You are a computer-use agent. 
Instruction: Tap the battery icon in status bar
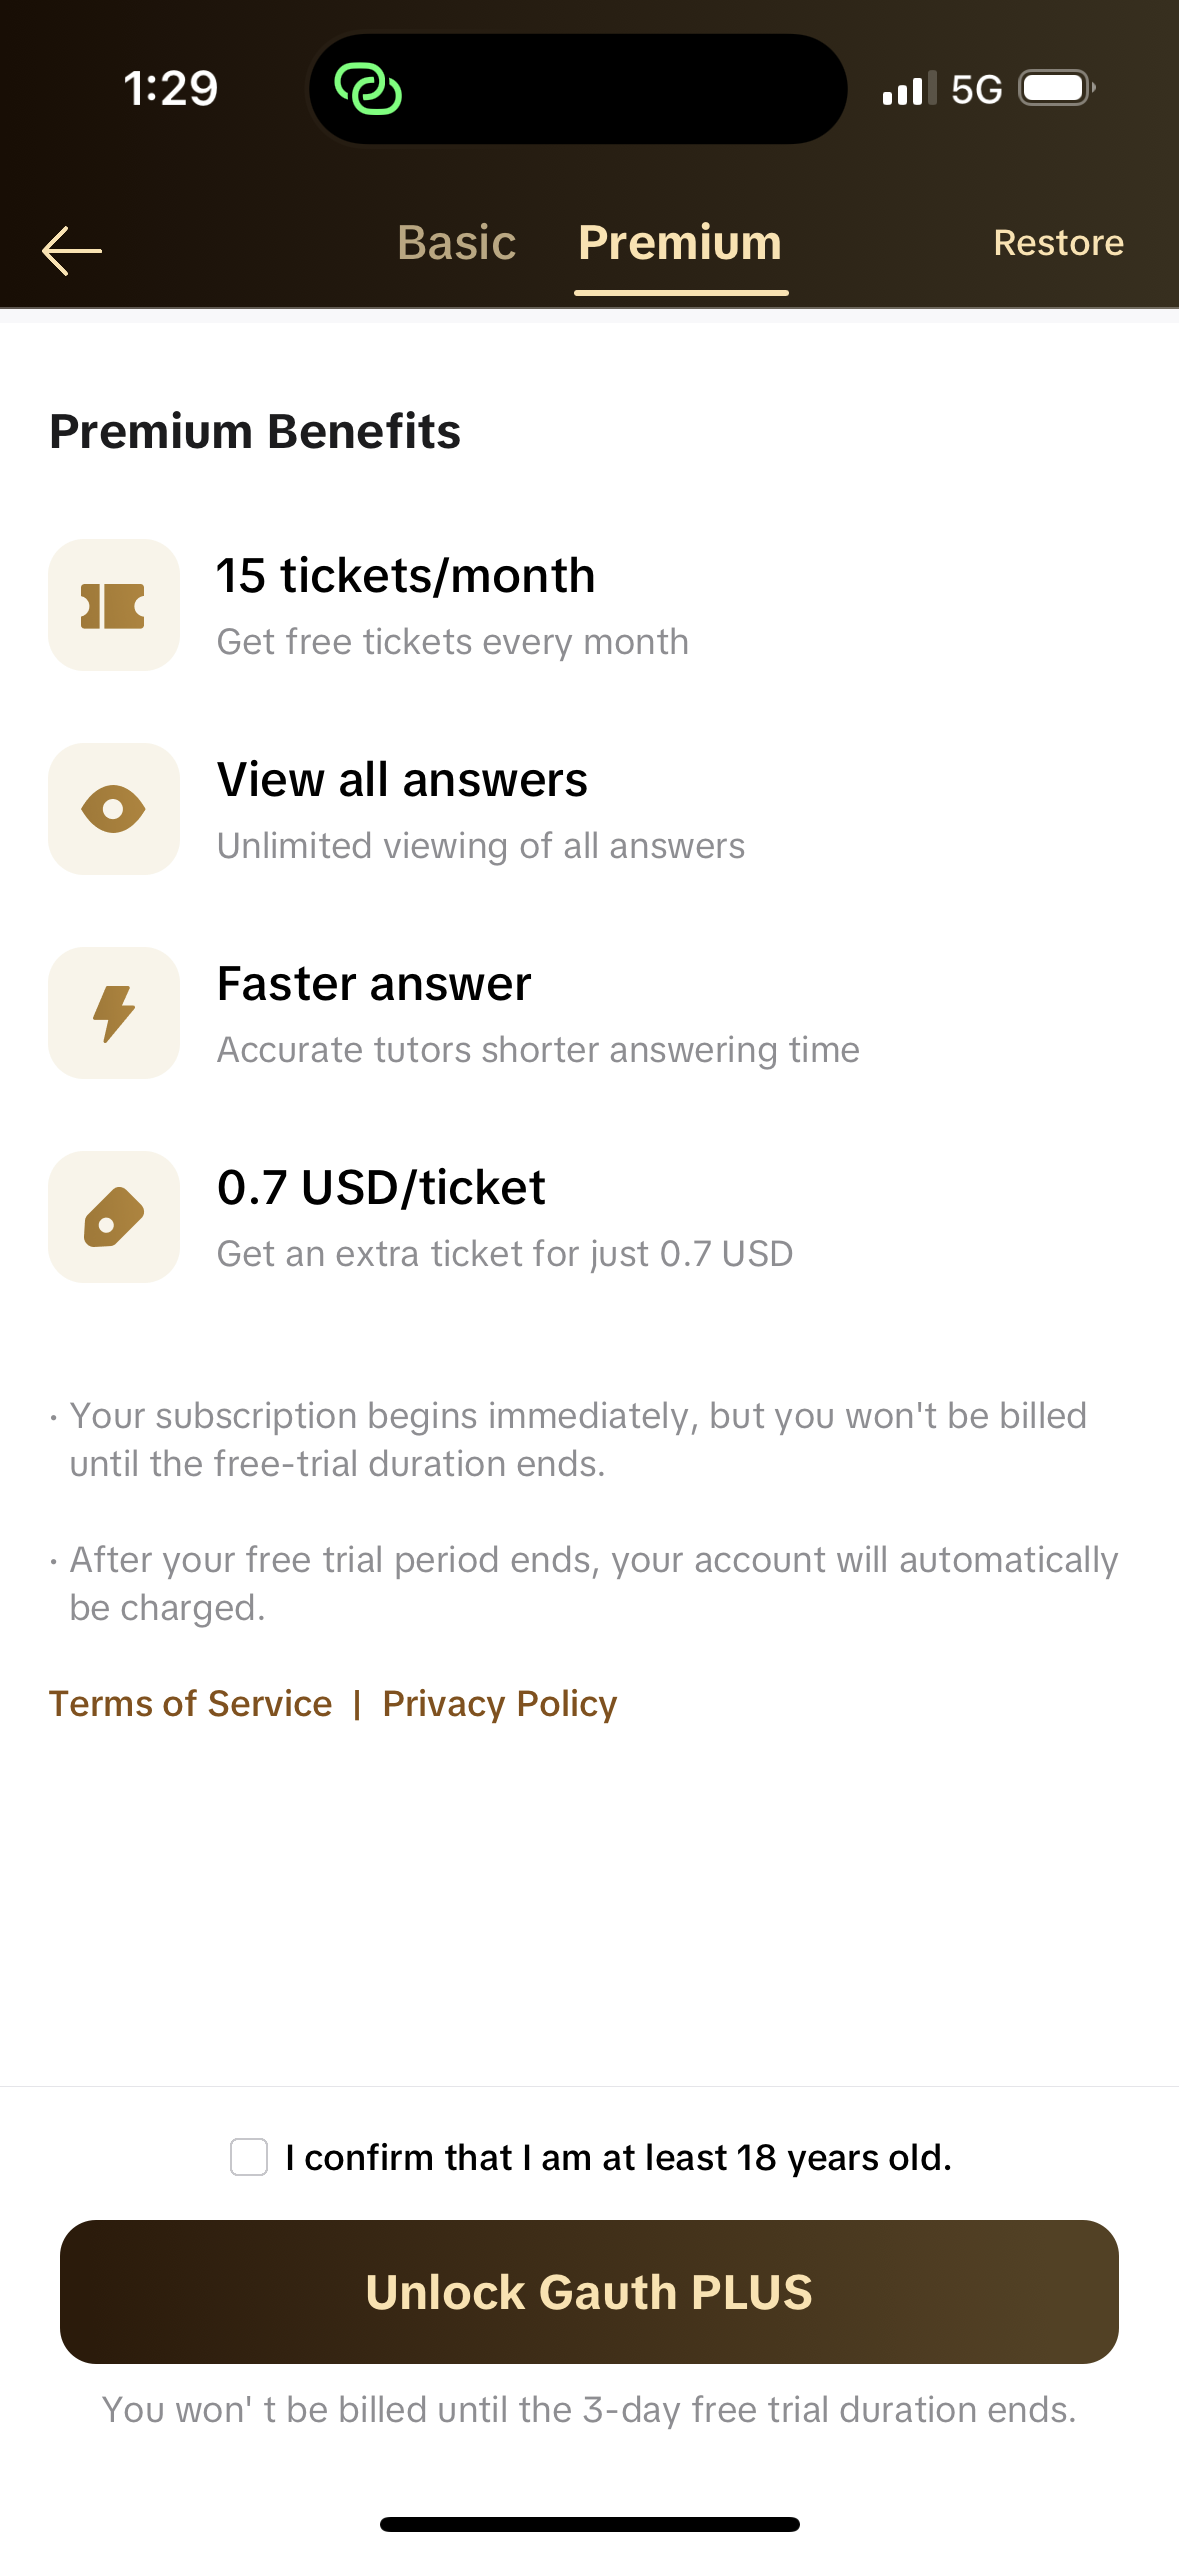tap(1056, 88)
